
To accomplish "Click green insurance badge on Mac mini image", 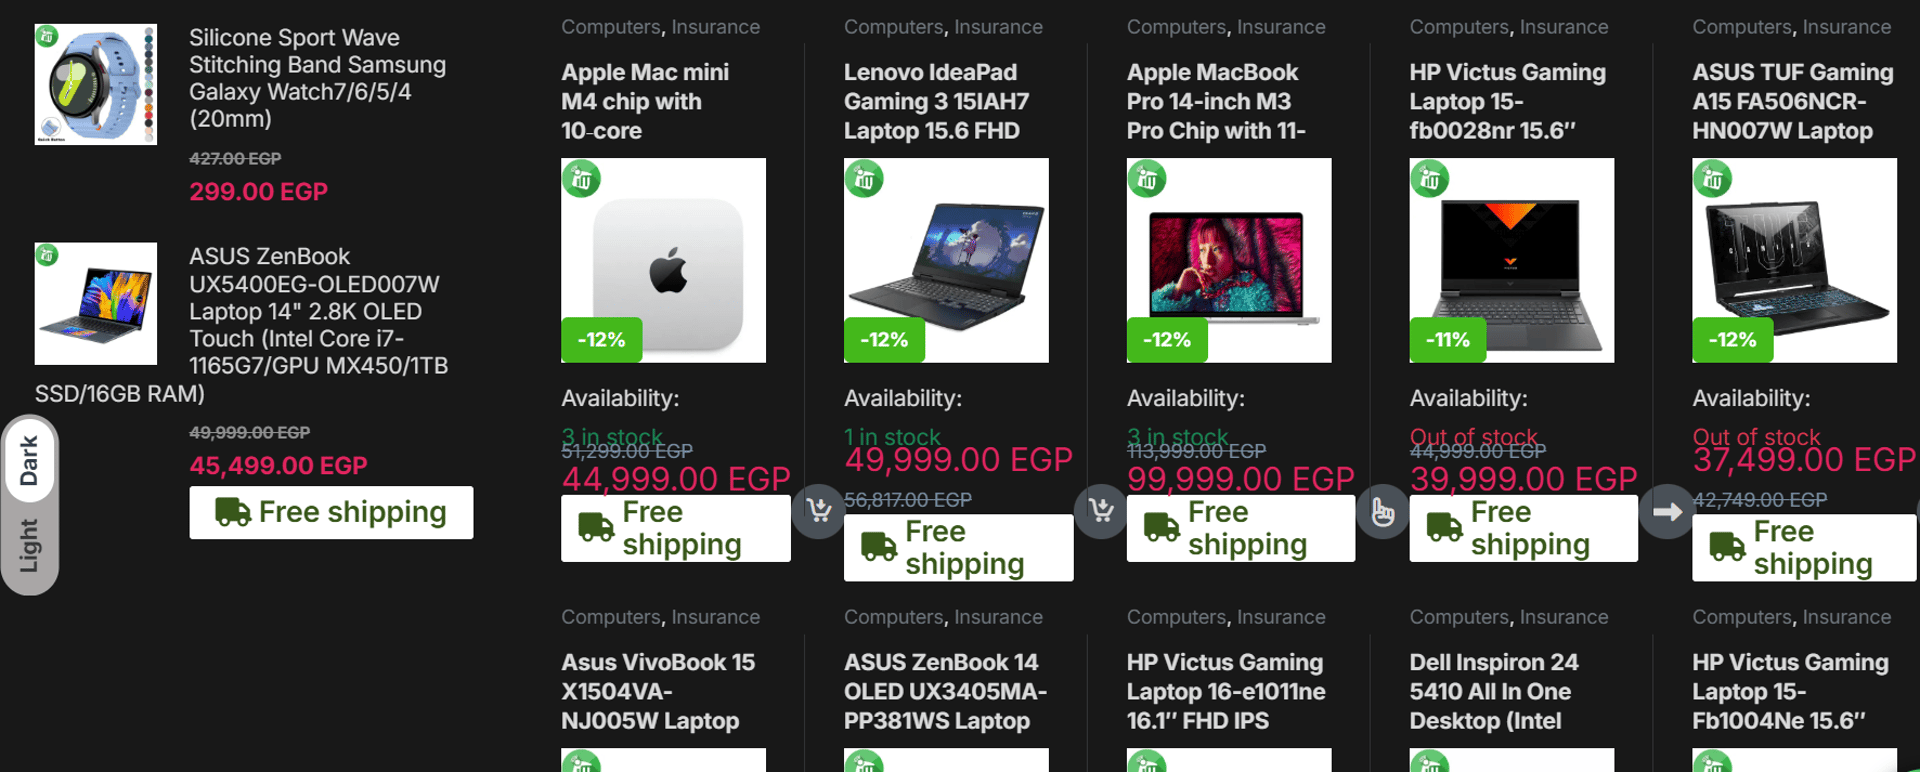I will [581, 179].
